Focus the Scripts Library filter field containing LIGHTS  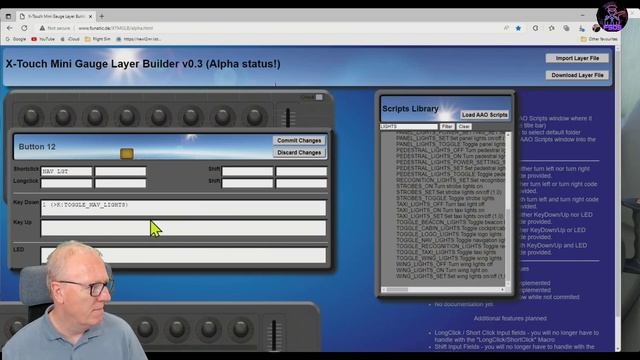point(409,127)
